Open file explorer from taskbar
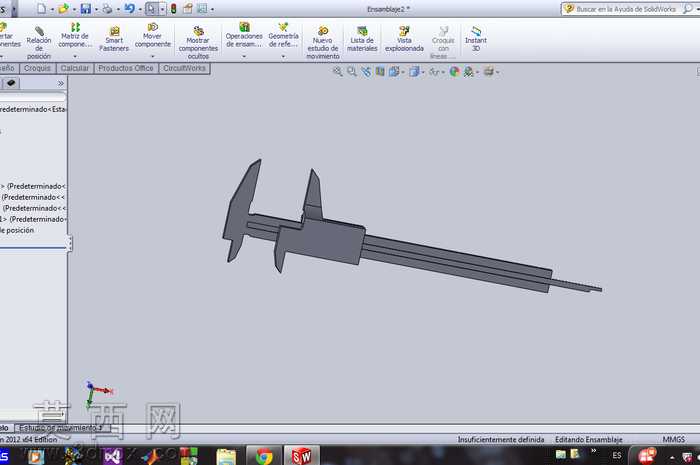 226,457
